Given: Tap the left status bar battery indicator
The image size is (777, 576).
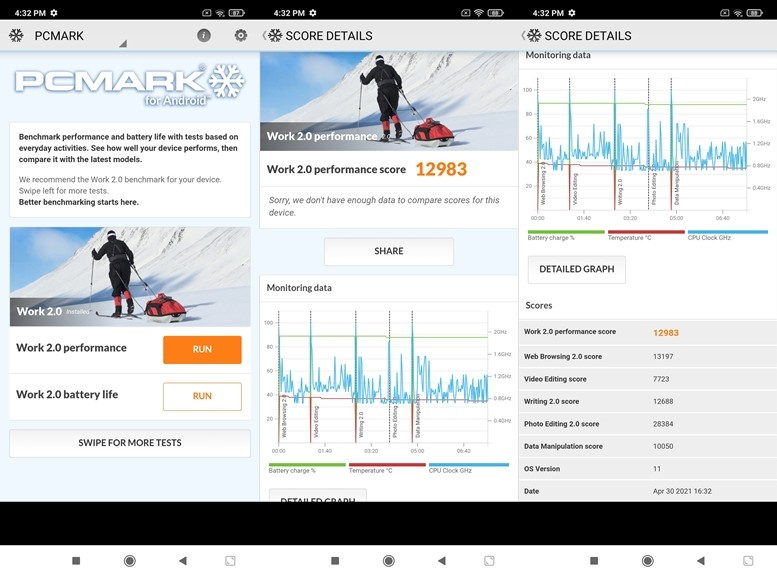Looking at the screenshot, I should pos(237,13).
